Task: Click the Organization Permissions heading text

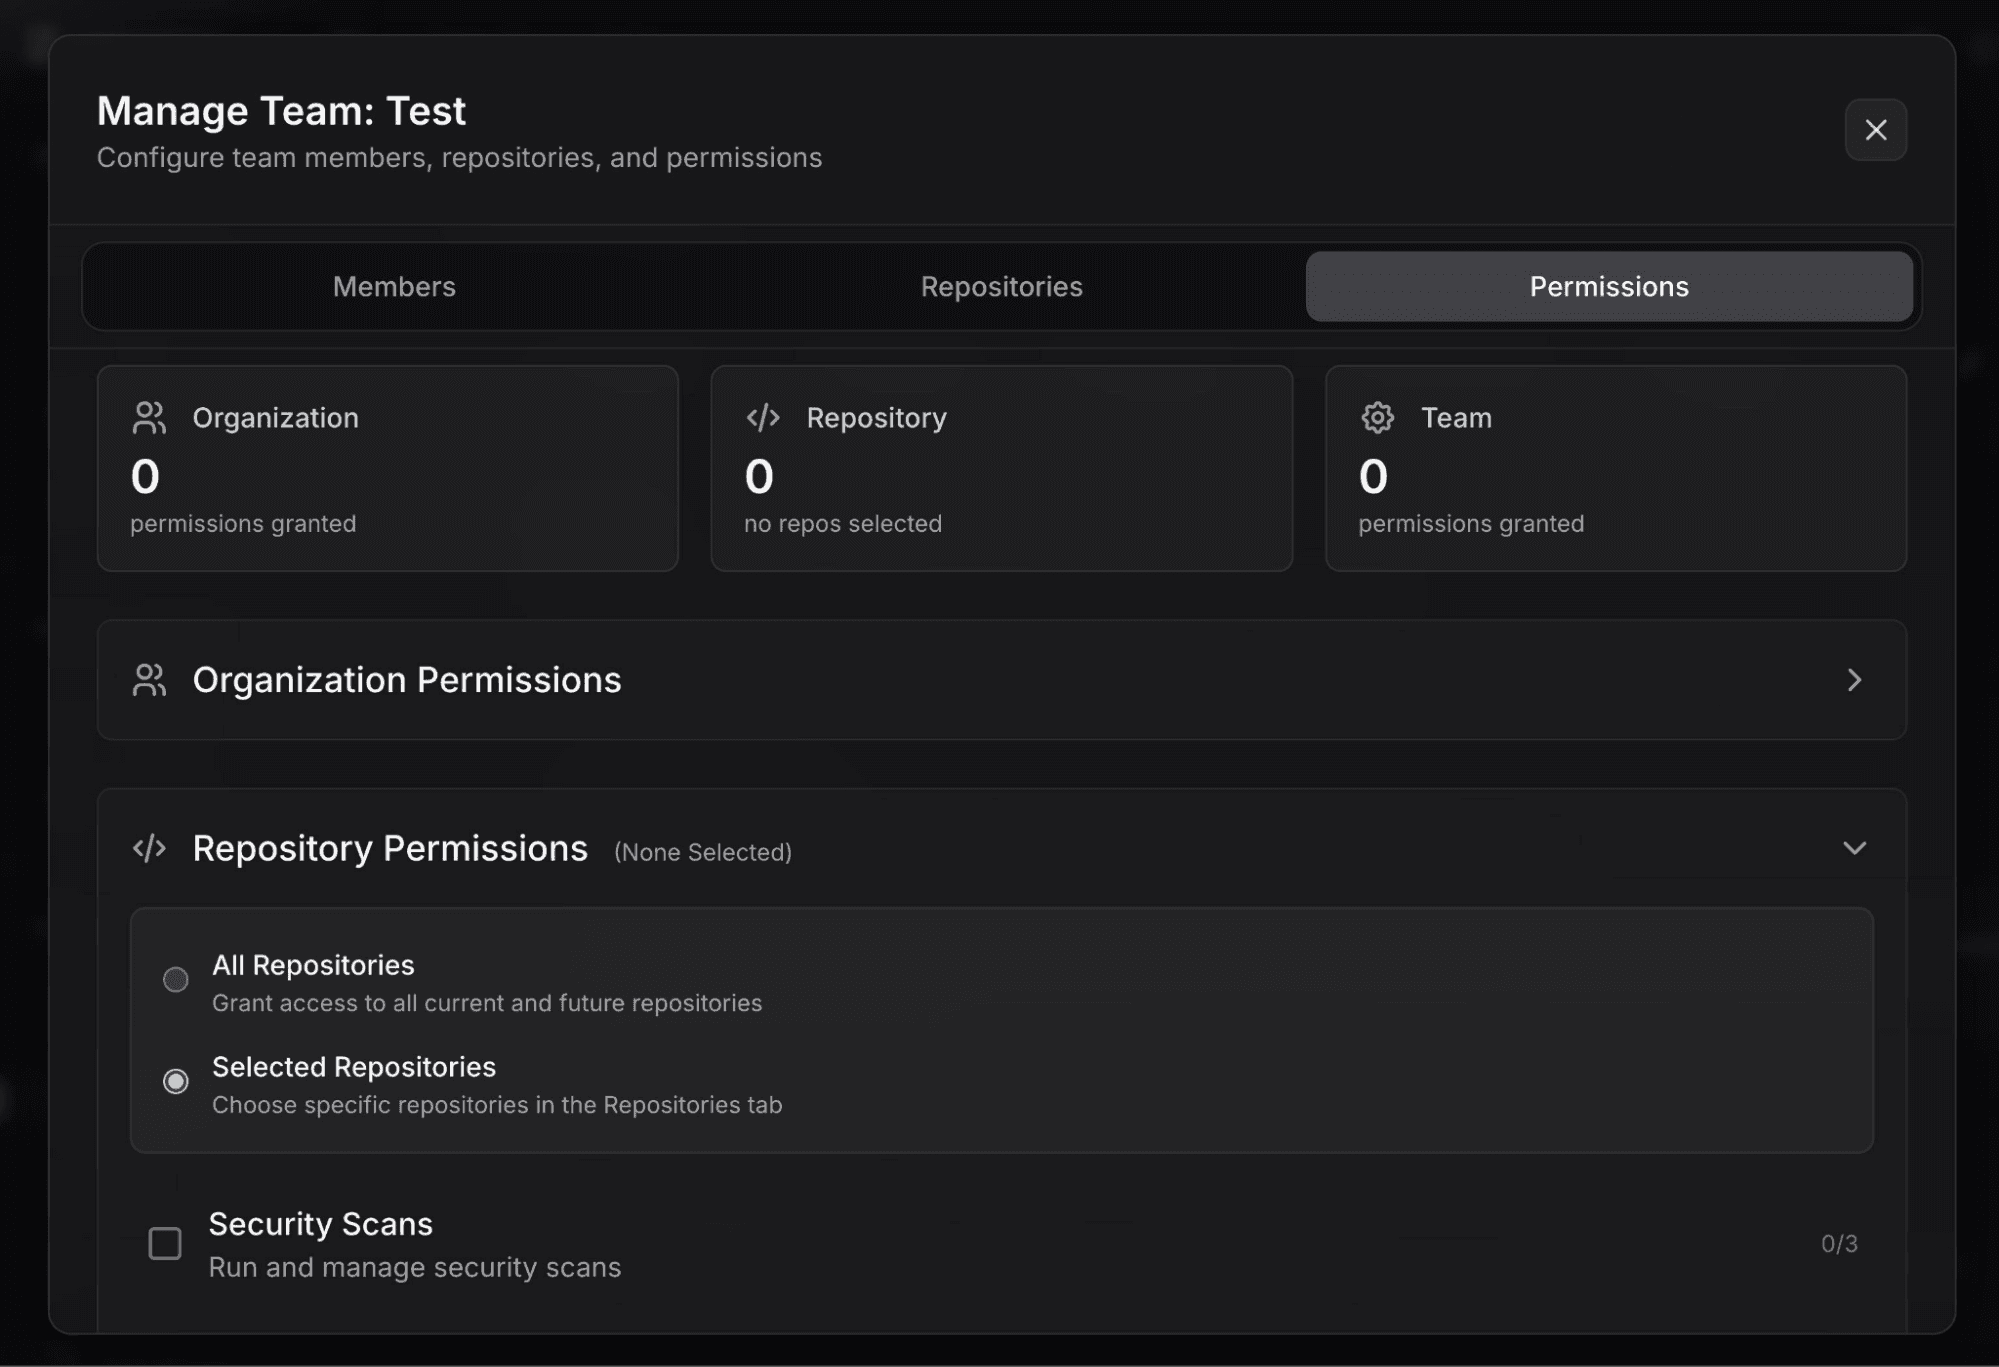Action: pyautogui.click(x=407, y=680)
